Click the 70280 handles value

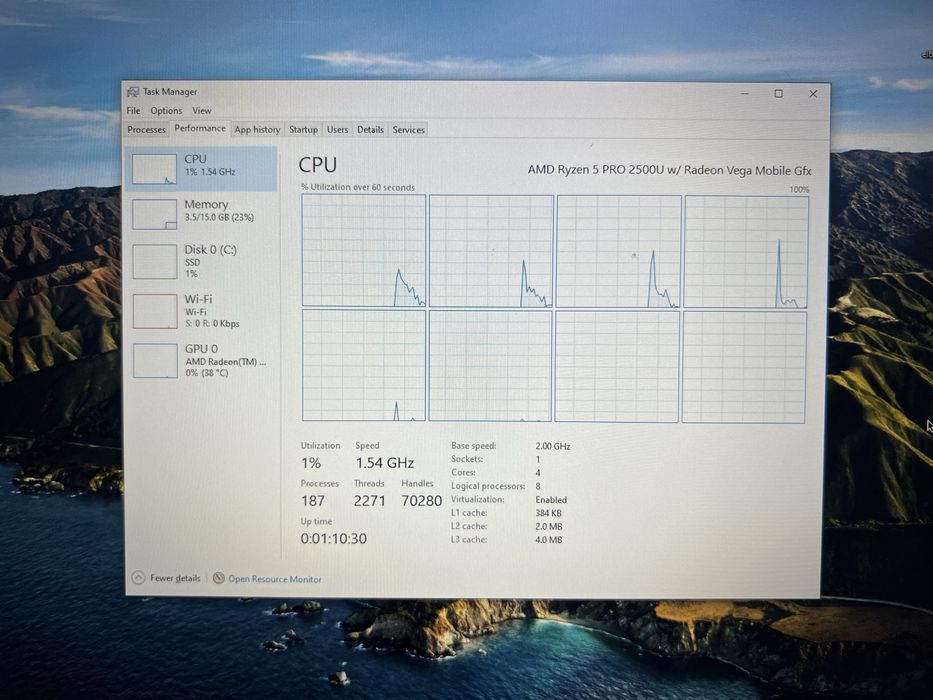(x=421, y=501)
